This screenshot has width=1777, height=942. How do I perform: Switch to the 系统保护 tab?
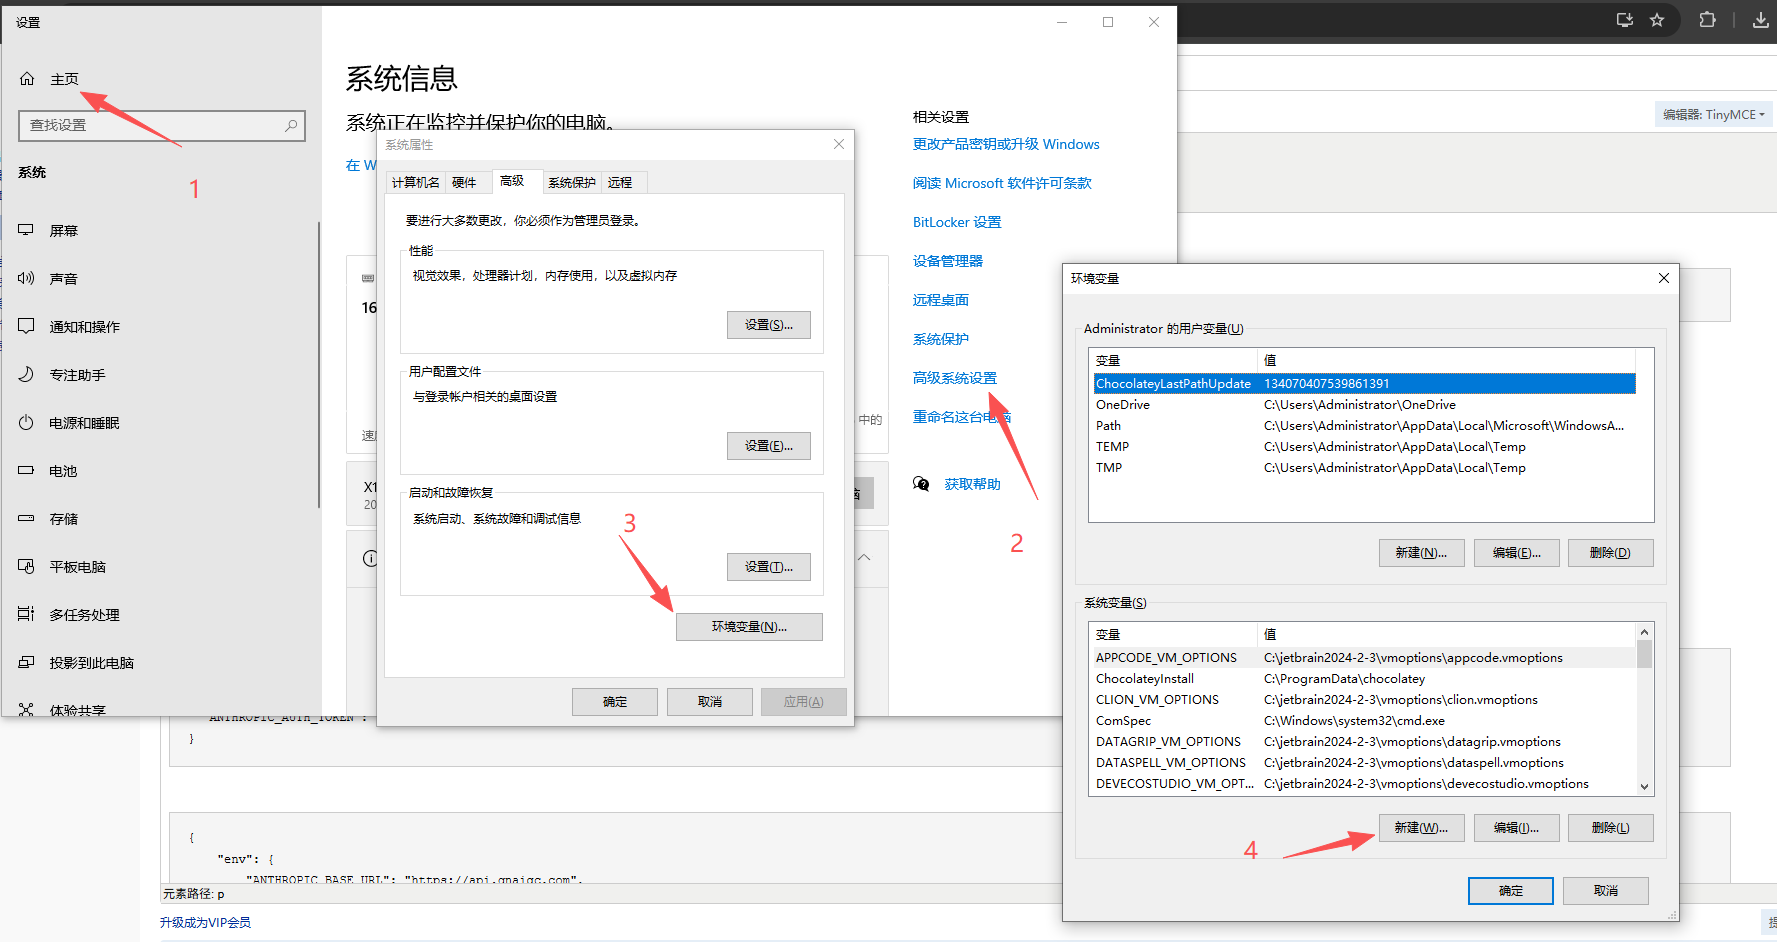point(572,182)
